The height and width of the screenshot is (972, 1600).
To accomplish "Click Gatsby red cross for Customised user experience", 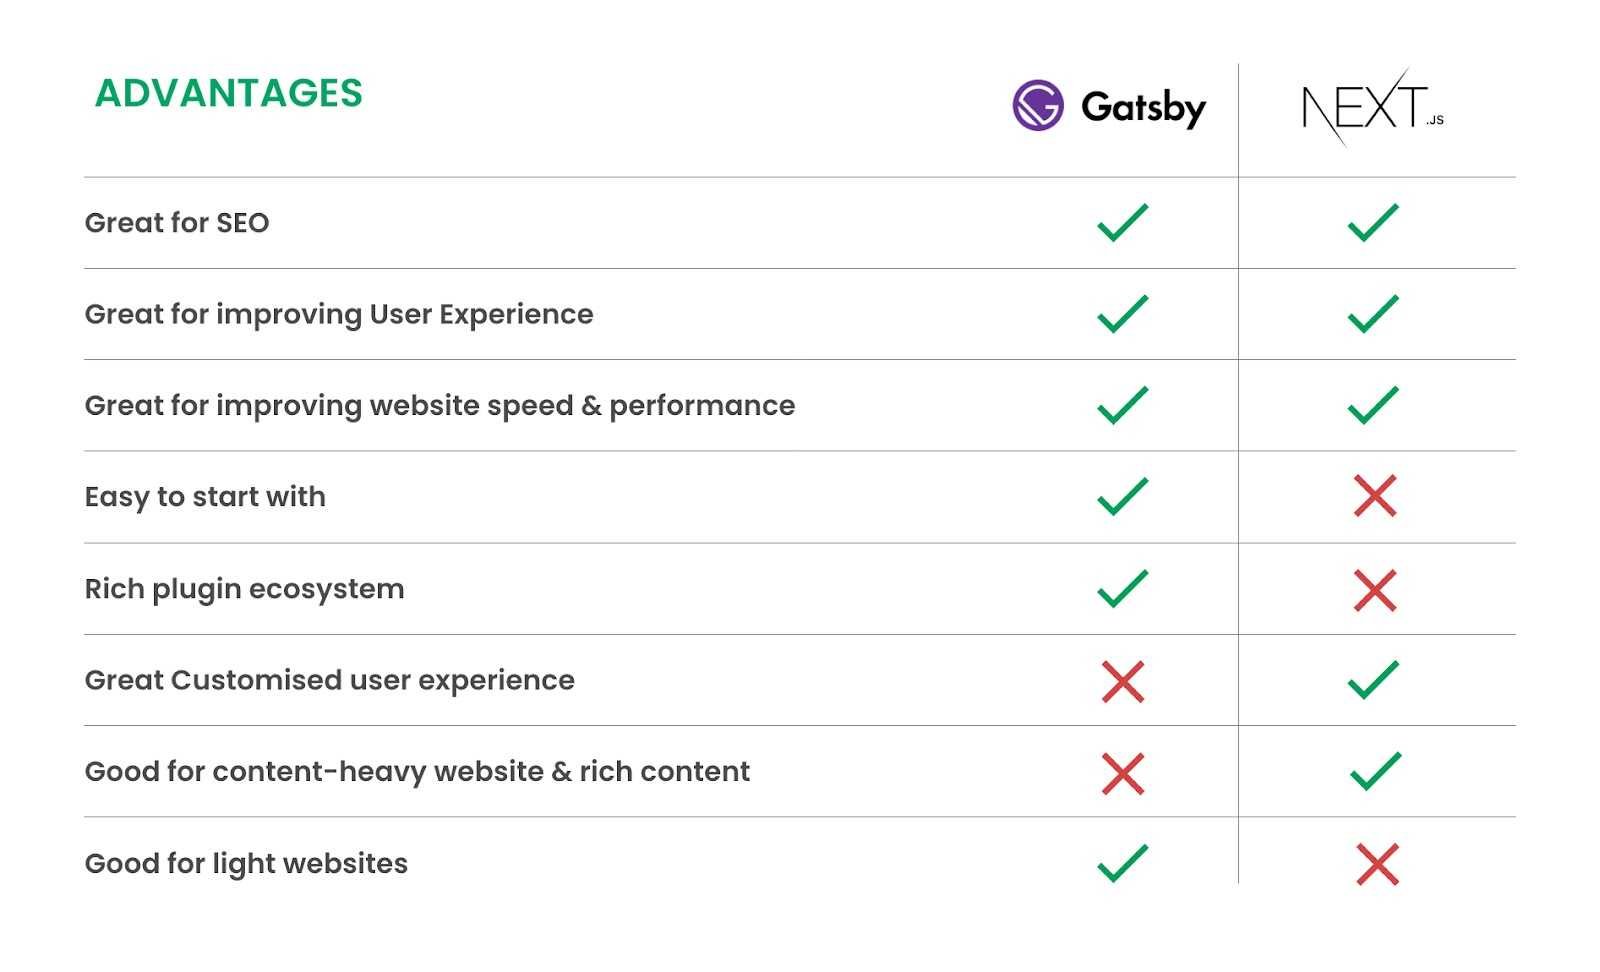I will coord(1122,682).
